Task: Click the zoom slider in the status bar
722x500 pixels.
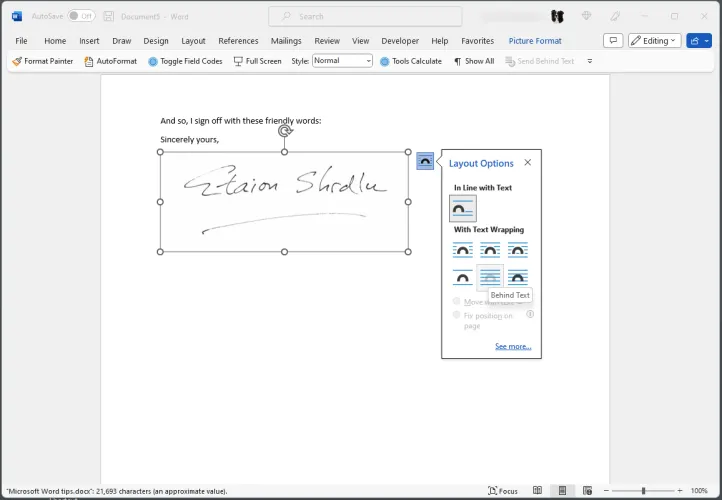Action: 643,491
